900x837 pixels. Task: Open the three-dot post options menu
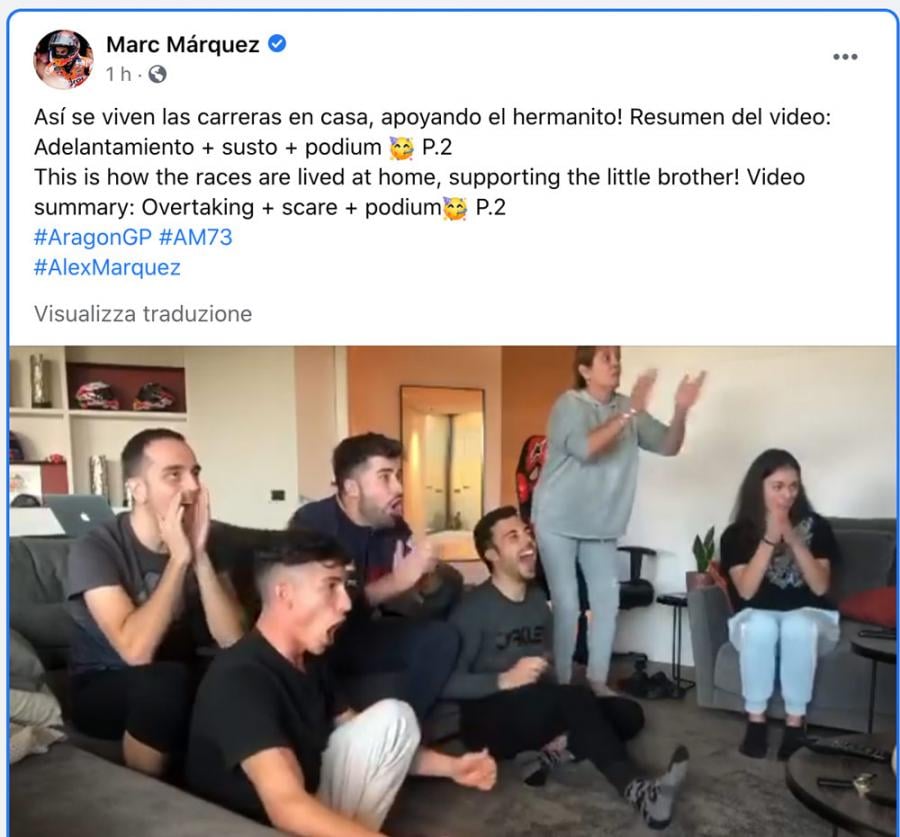[845, 56]
